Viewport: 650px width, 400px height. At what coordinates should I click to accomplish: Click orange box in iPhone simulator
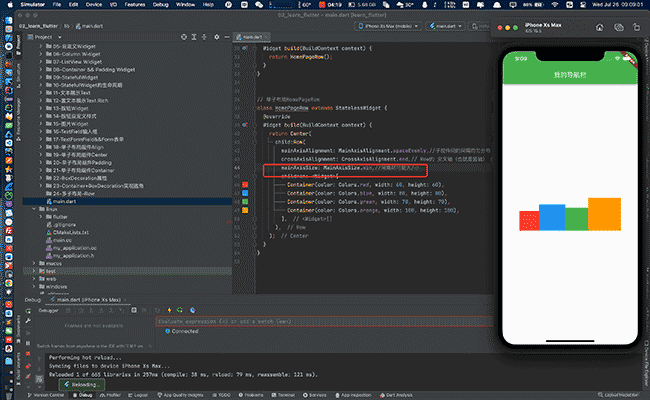[x=604, y=214]
